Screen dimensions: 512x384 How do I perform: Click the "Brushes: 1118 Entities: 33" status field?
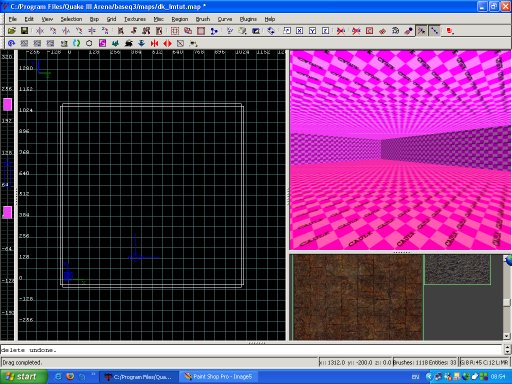pos(425,362)
